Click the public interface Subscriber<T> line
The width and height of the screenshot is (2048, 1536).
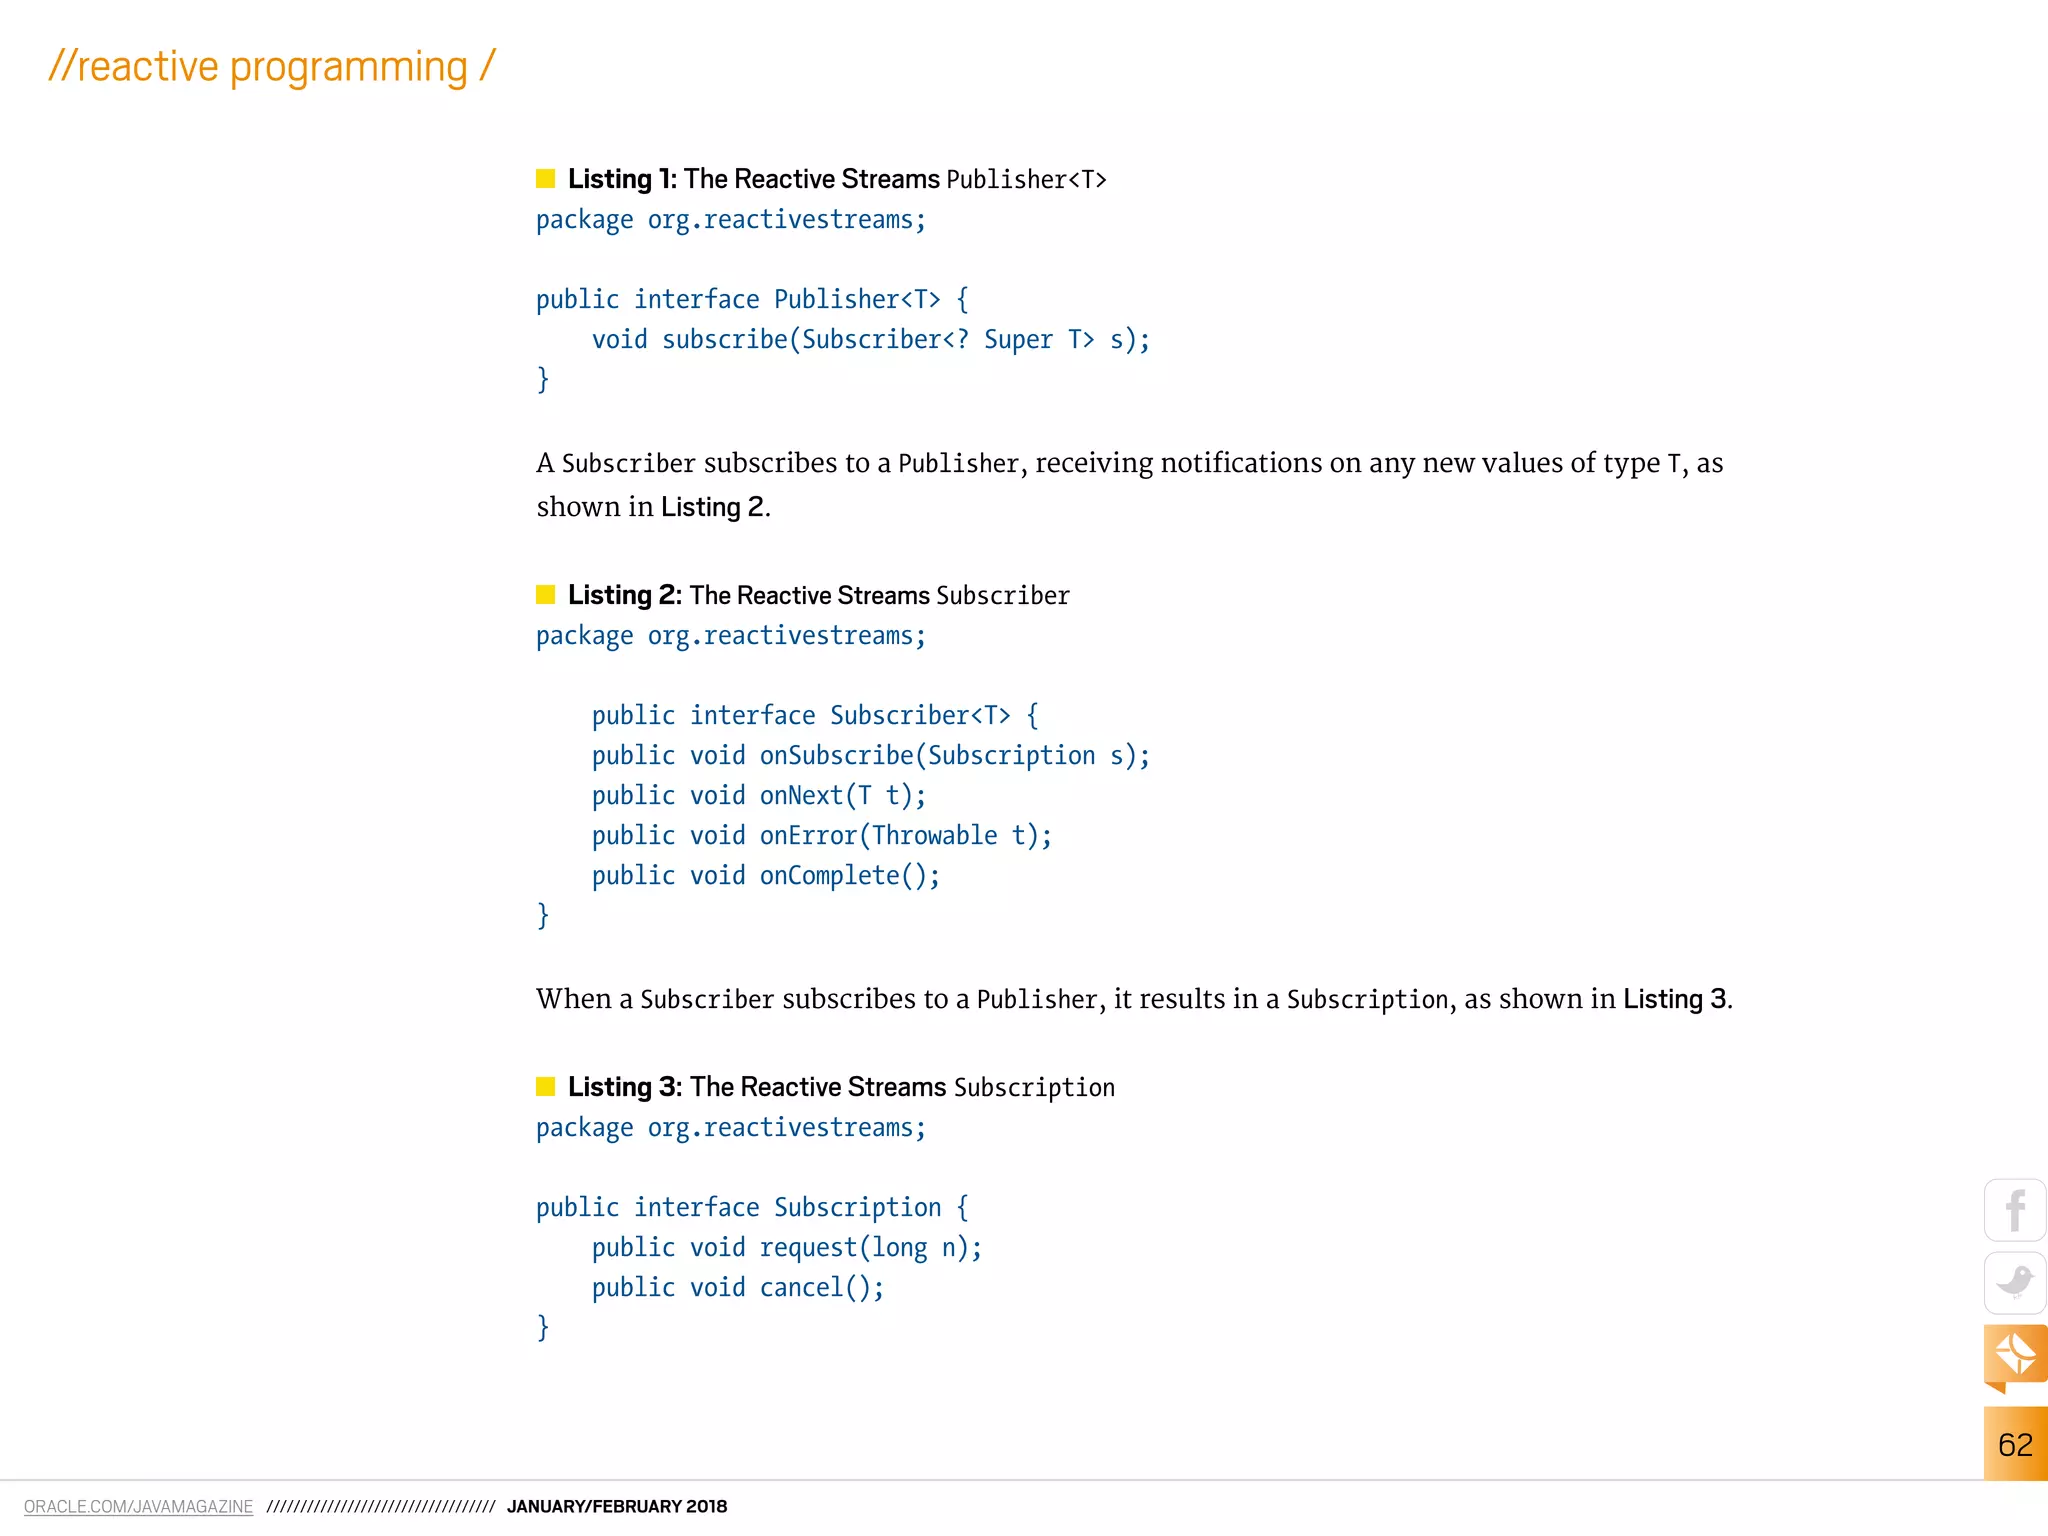(x=815, y=716)
